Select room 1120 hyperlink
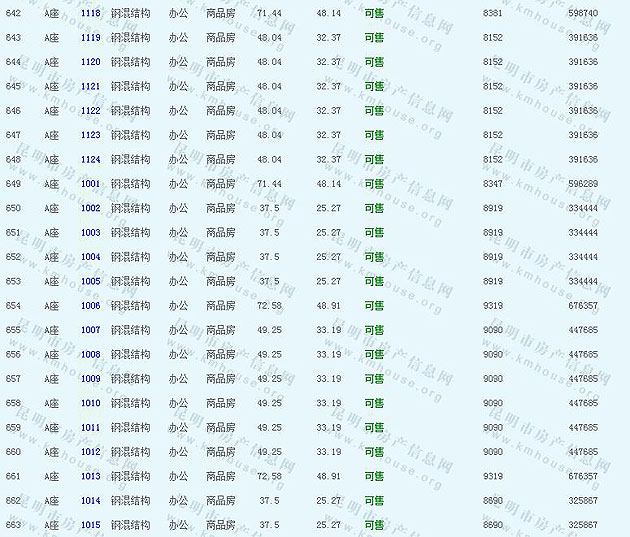 (90, 62)
